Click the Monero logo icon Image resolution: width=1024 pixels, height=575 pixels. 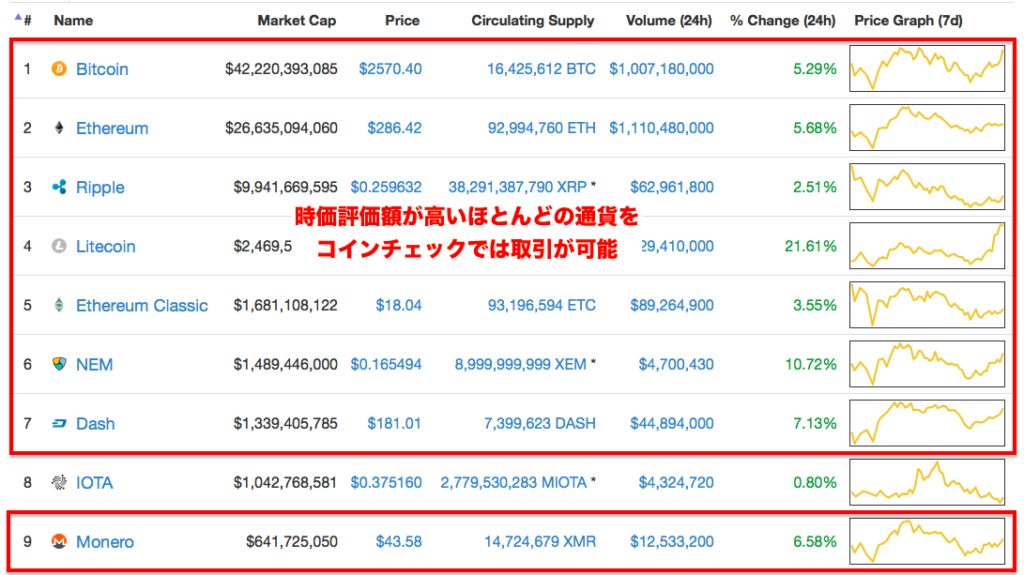(59, 542)
